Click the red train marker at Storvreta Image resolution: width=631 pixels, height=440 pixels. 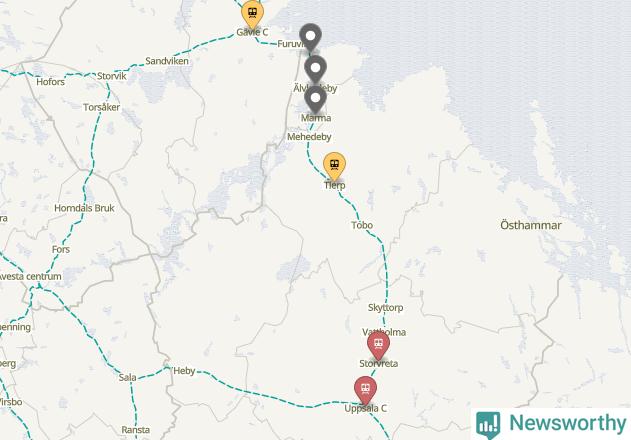pyautogui.click(x=378, y=345)
